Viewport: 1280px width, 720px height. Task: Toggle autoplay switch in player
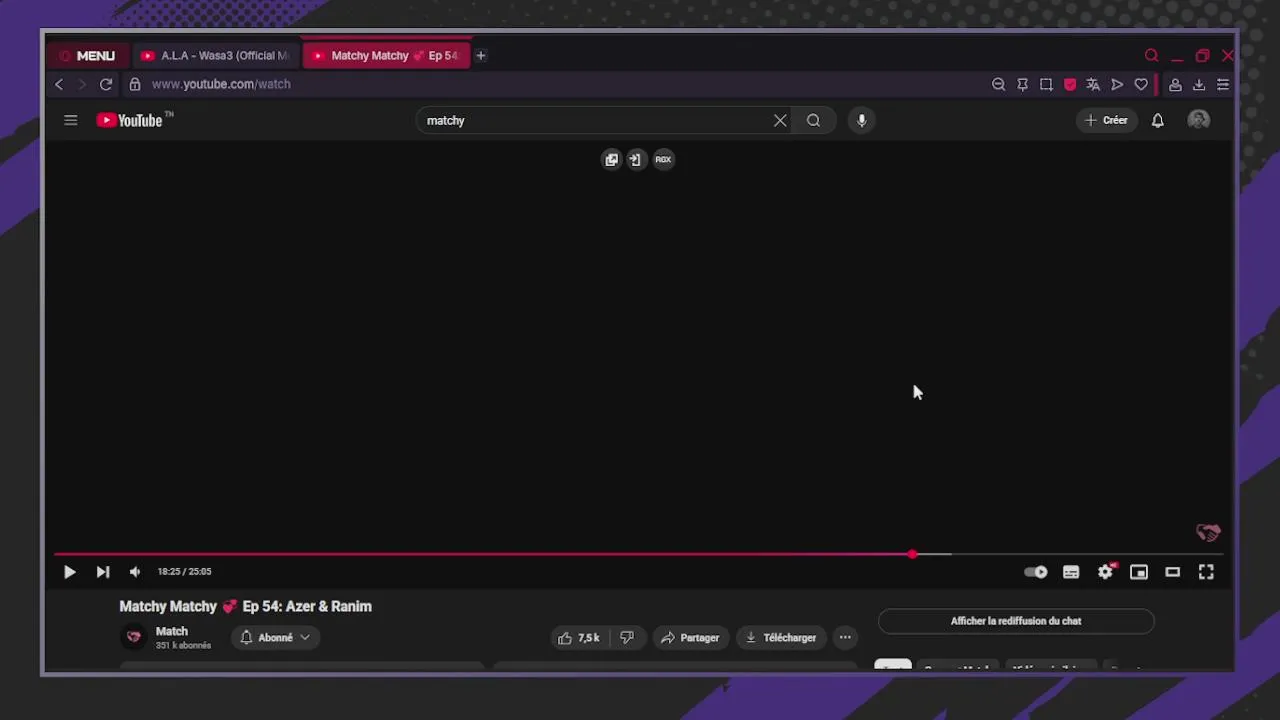(1036, 572)
